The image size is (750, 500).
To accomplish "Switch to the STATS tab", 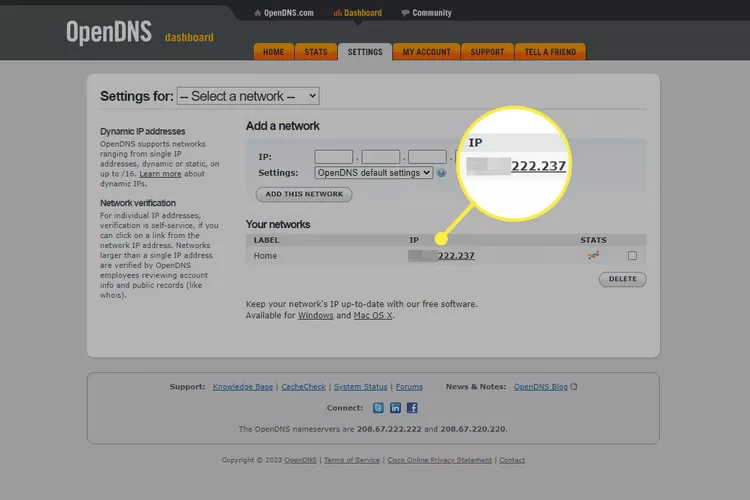I will point(316,52).
